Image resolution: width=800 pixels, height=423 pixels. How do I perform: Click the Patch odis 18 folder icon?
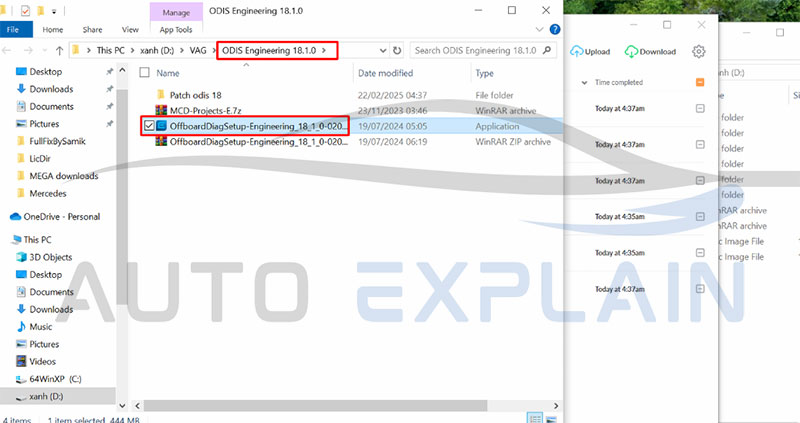[161, 94]
